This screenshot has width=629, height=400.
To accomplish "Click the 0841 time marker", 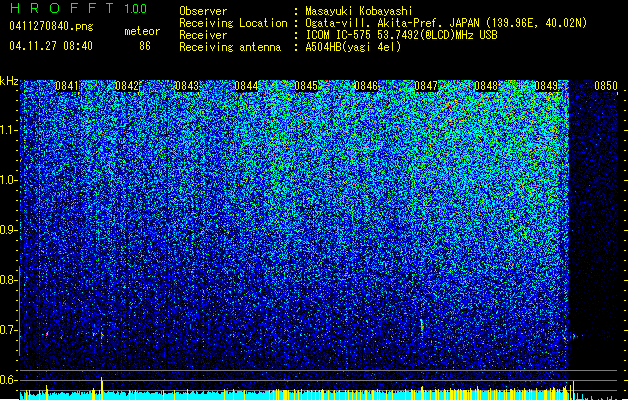I will click(67, 86).
